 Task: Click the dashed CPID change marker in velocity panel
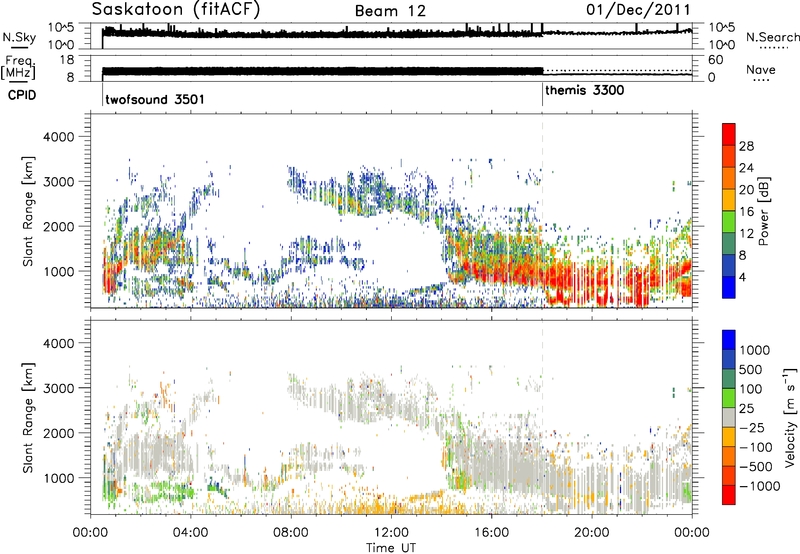coord(542,416)
